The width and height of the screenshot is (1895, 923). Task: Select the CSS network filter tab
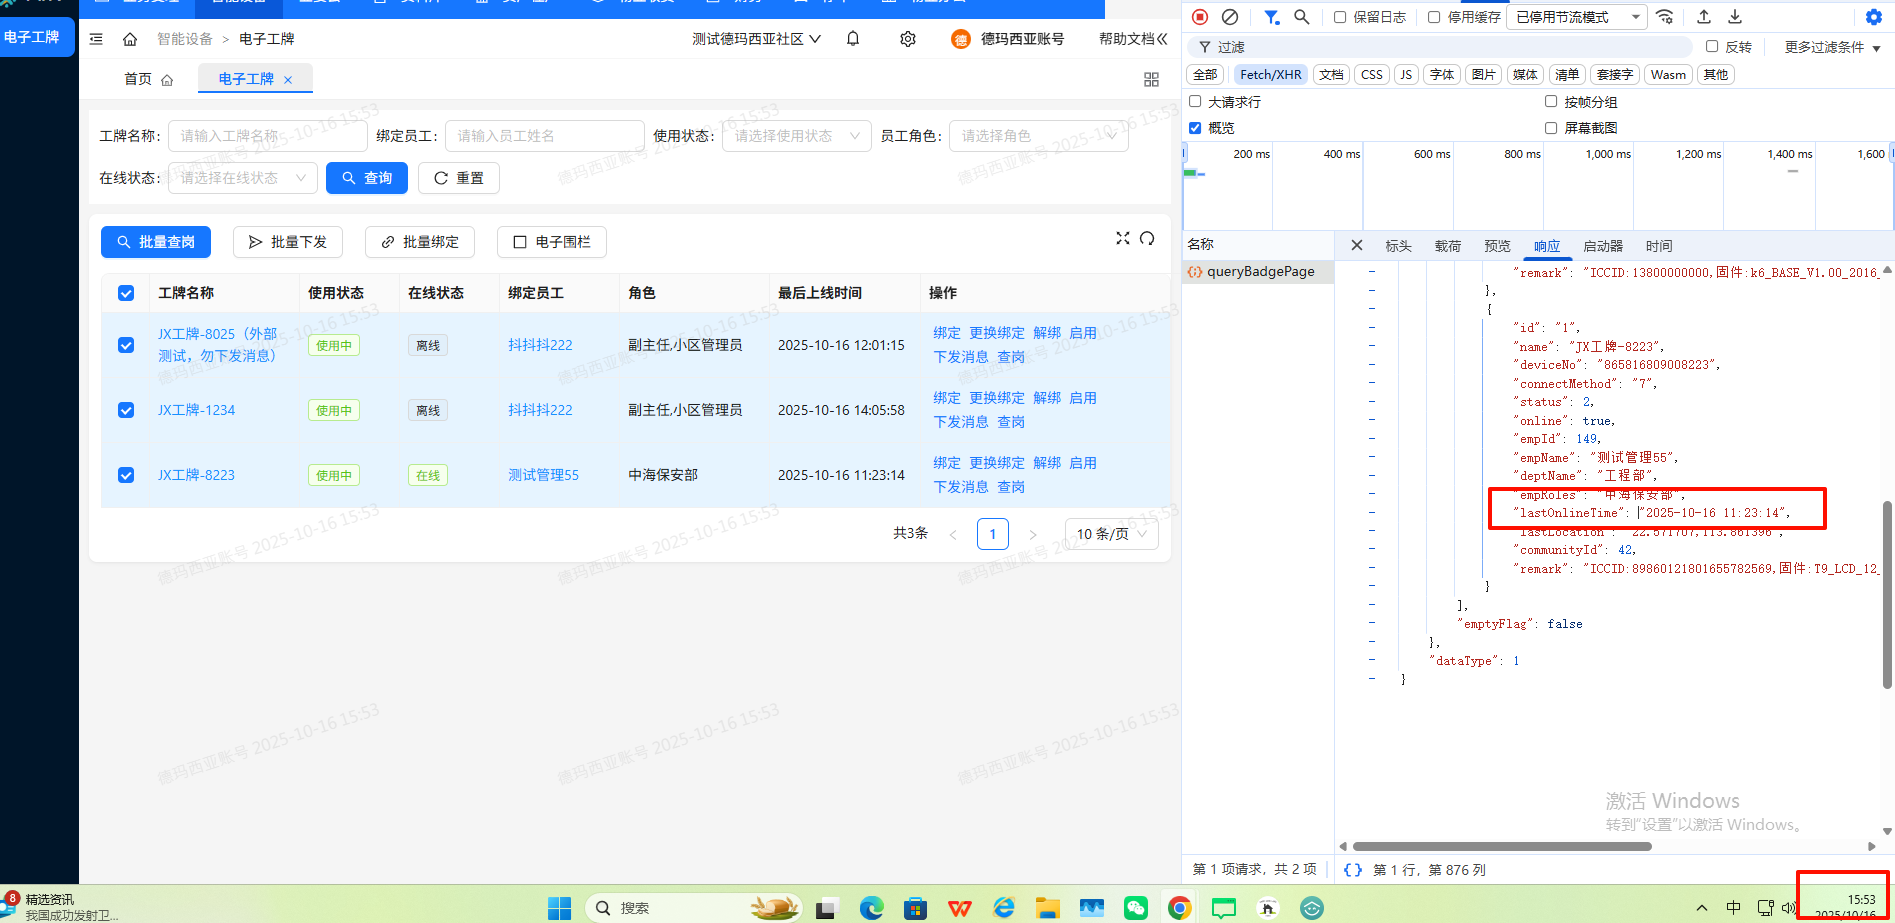click(x=1370, y=74)
